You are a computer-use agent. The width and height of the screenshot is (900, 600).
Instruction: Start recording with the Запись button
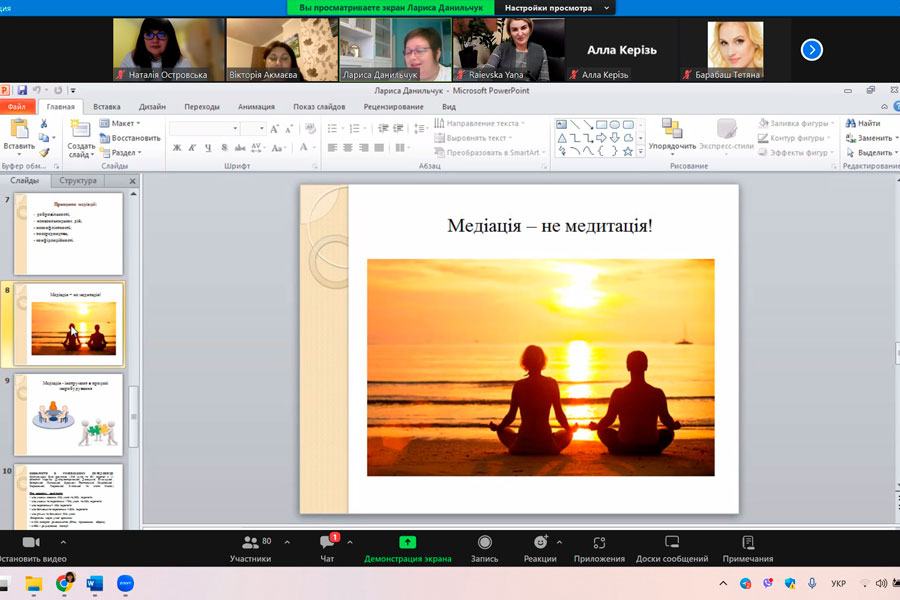coord(484,543)
